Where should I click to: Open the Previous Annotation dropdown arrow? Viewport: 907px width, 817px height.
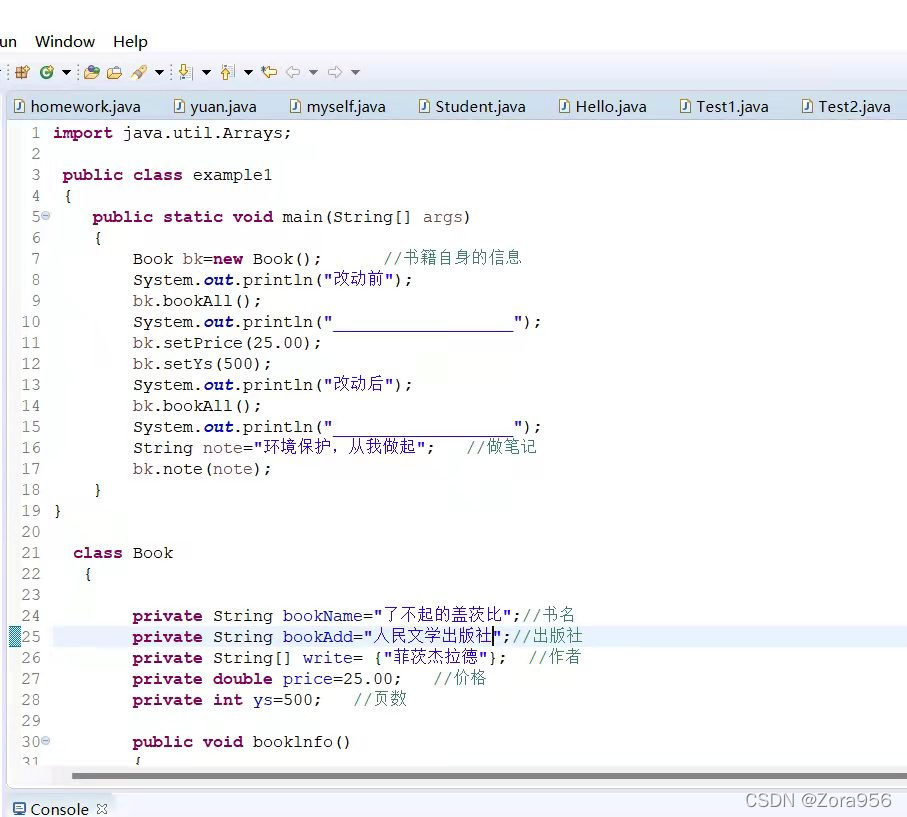[x=248, y=72]
